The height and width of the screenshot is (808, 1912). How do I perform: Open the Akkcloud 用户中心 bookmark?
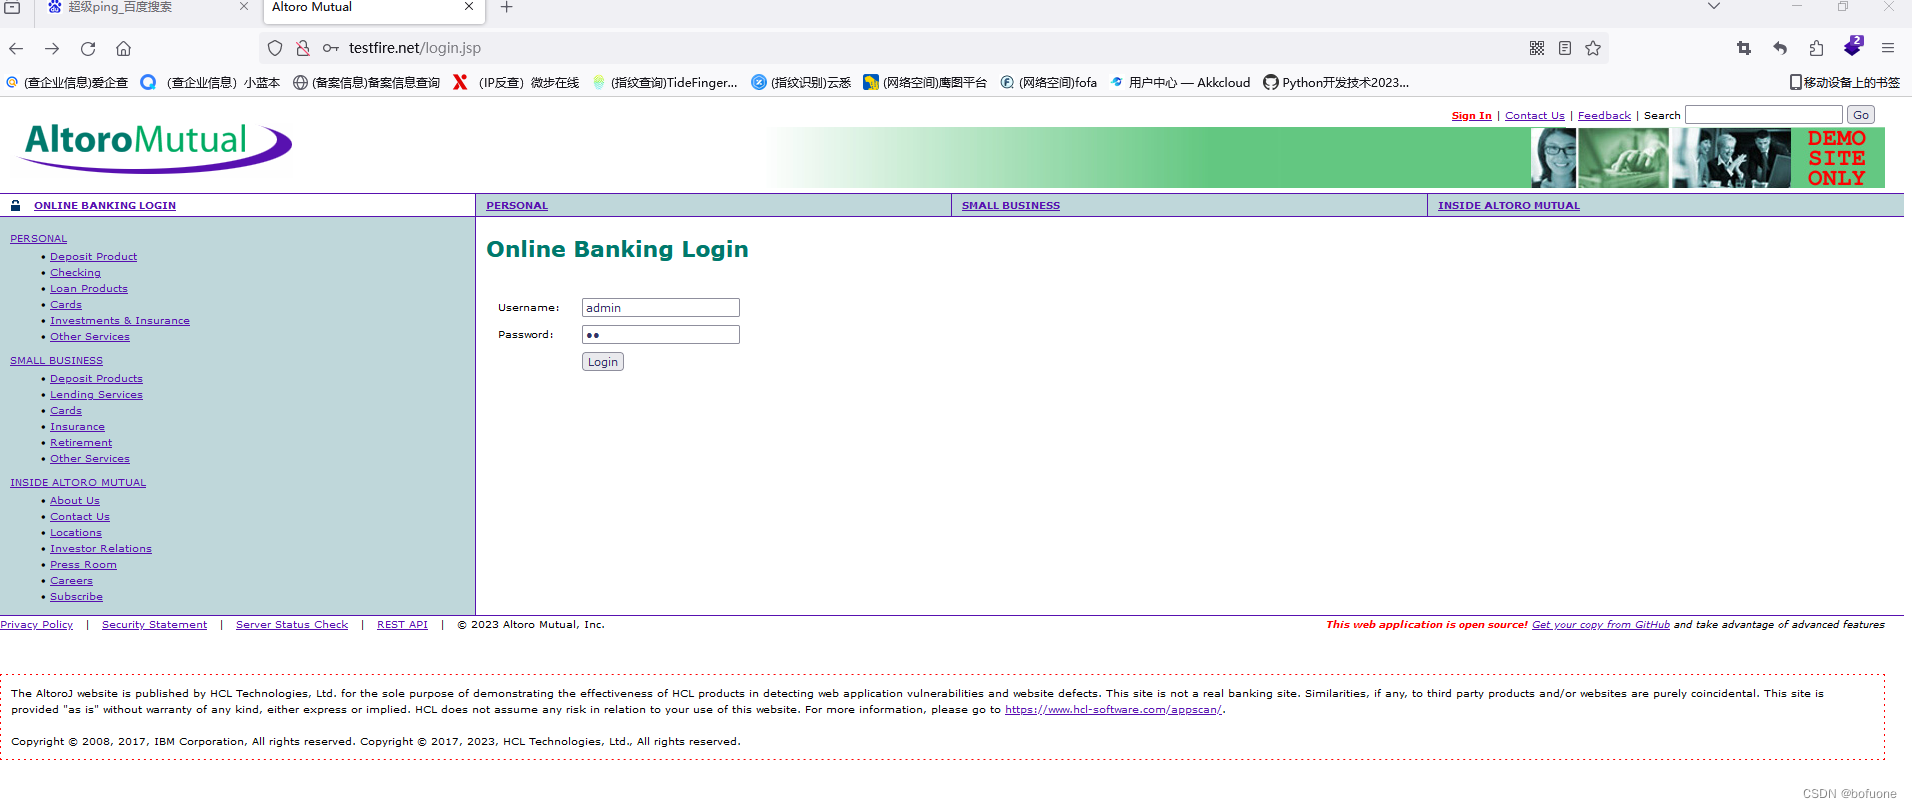[1180, 83]
